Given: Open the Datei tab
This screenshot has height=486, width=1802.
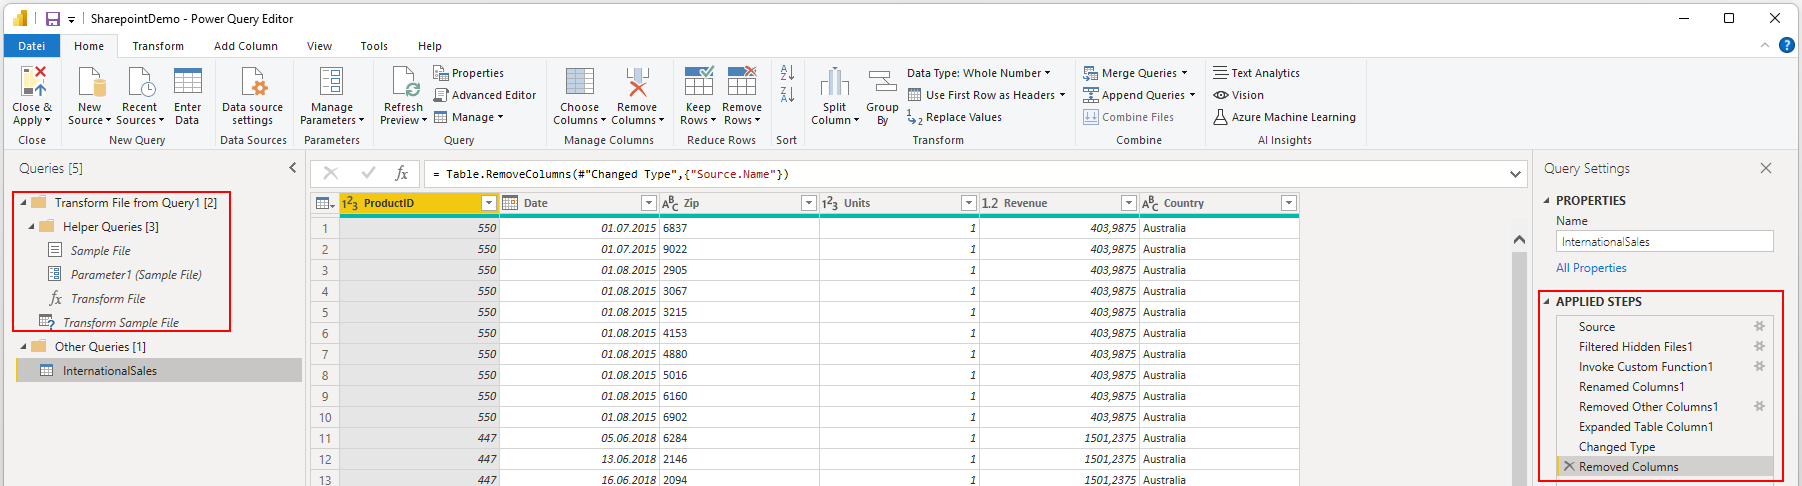Looking at the screenshot, I should click(32, 46).
